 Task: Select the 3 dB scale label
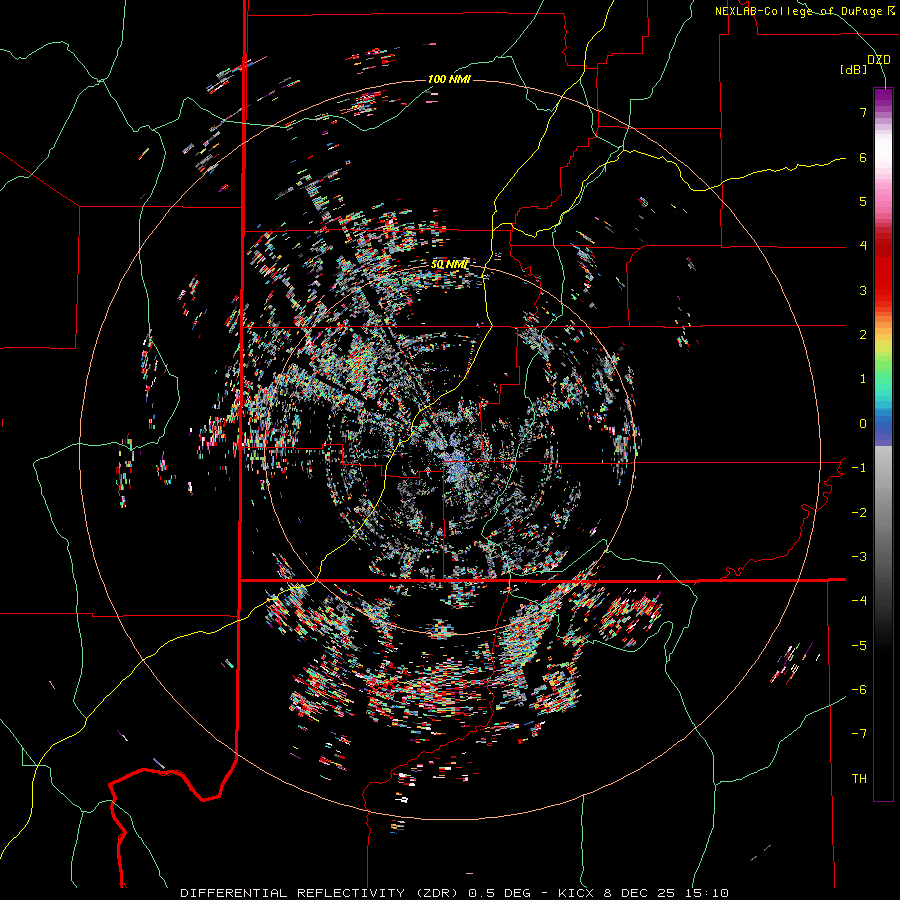[x=863, y=290]
